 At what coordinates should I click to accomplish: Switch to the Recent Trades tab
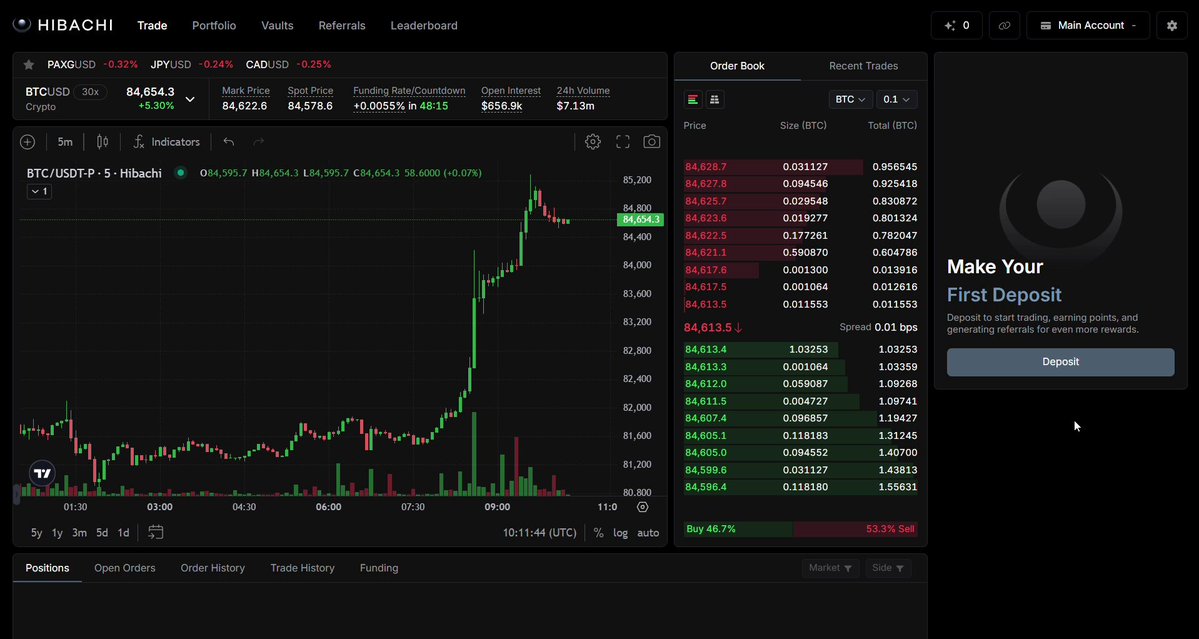[863, 66]
